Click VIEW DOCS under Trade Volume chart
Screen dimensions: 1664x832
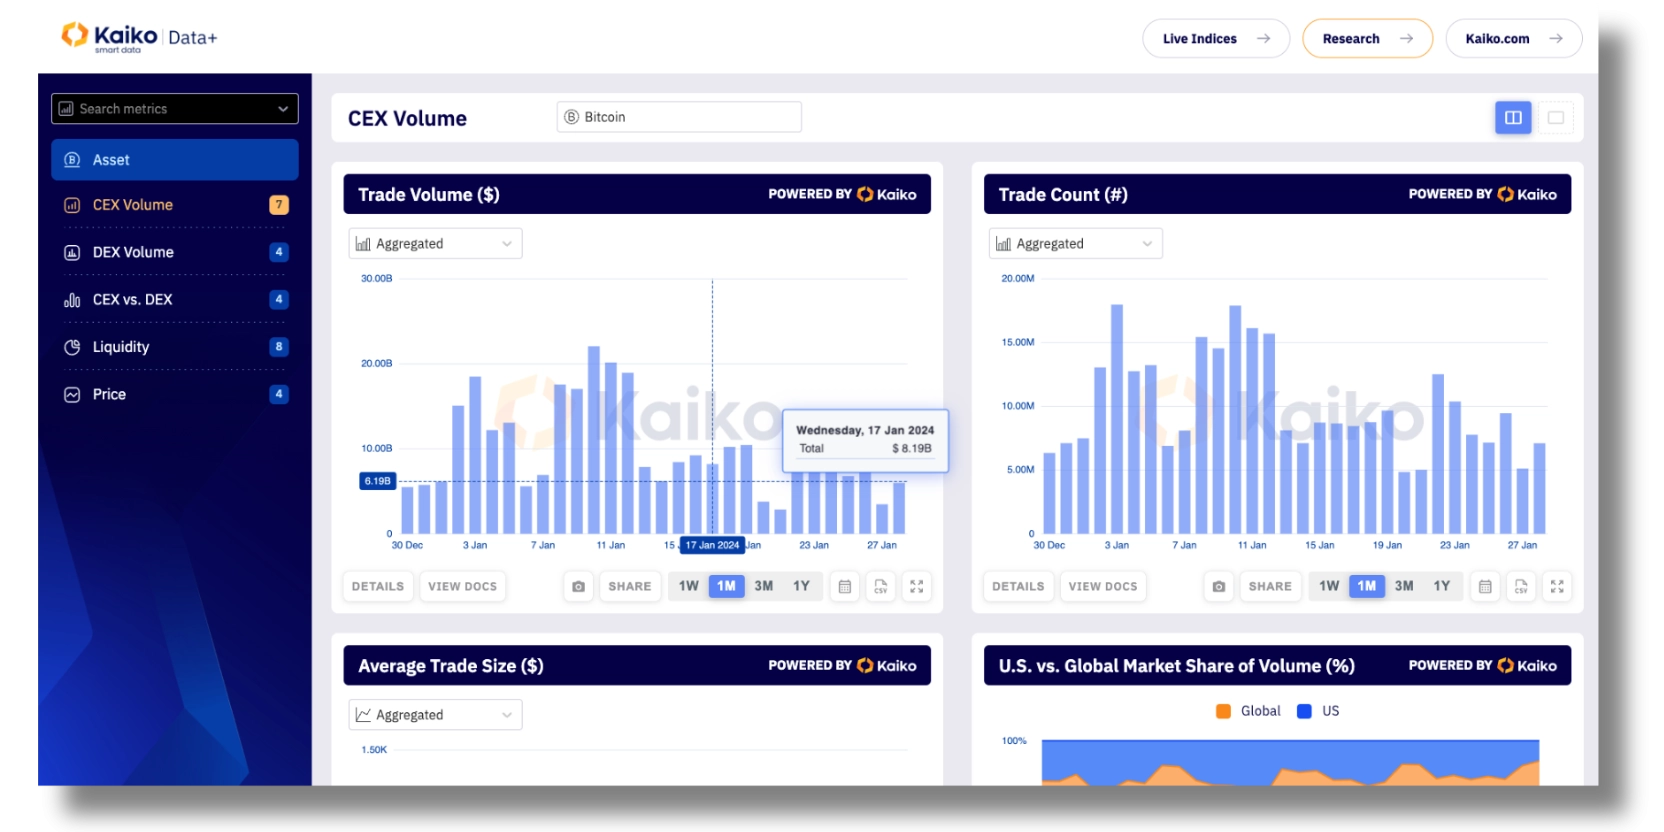tap(462, 586)
